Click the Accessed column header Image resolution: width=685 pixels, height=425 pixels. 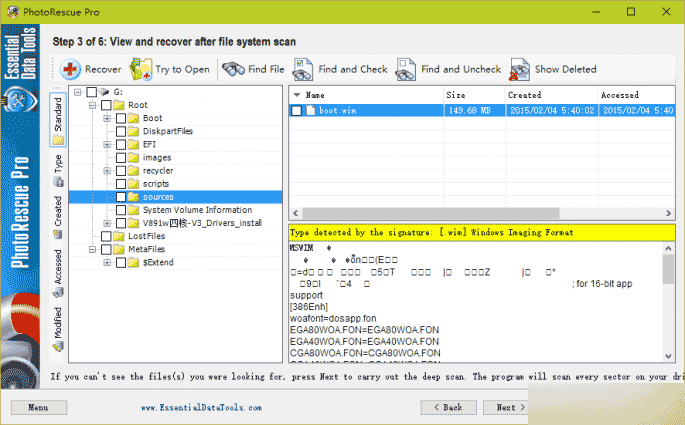637,95
